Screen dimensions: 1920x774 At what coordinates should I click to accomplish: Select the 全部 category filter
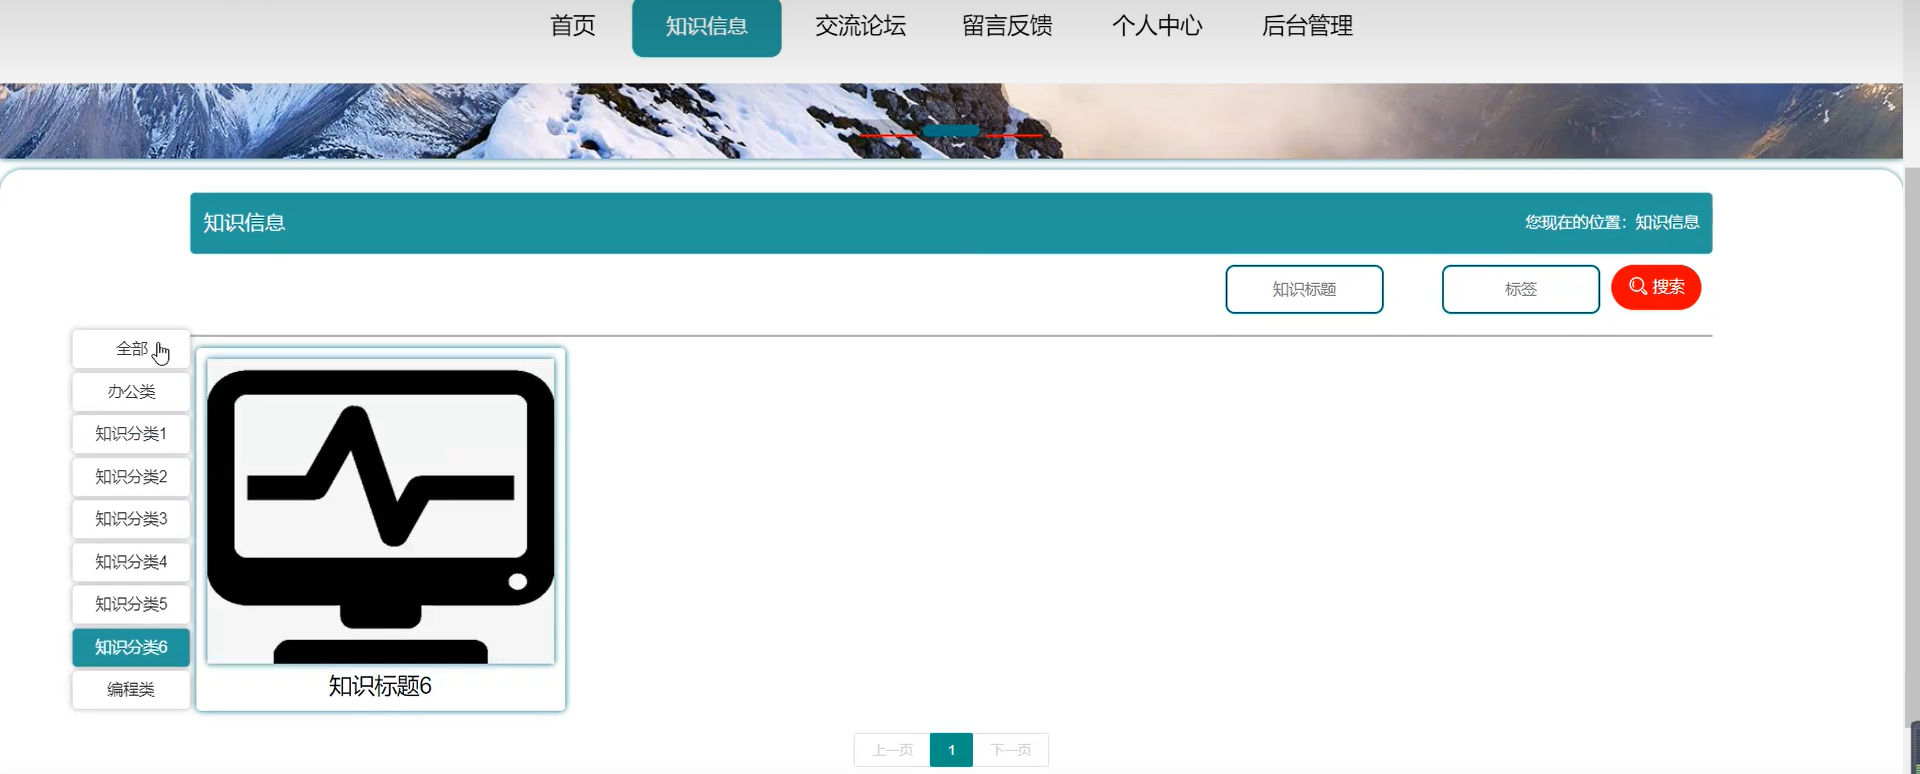(131, 349)
